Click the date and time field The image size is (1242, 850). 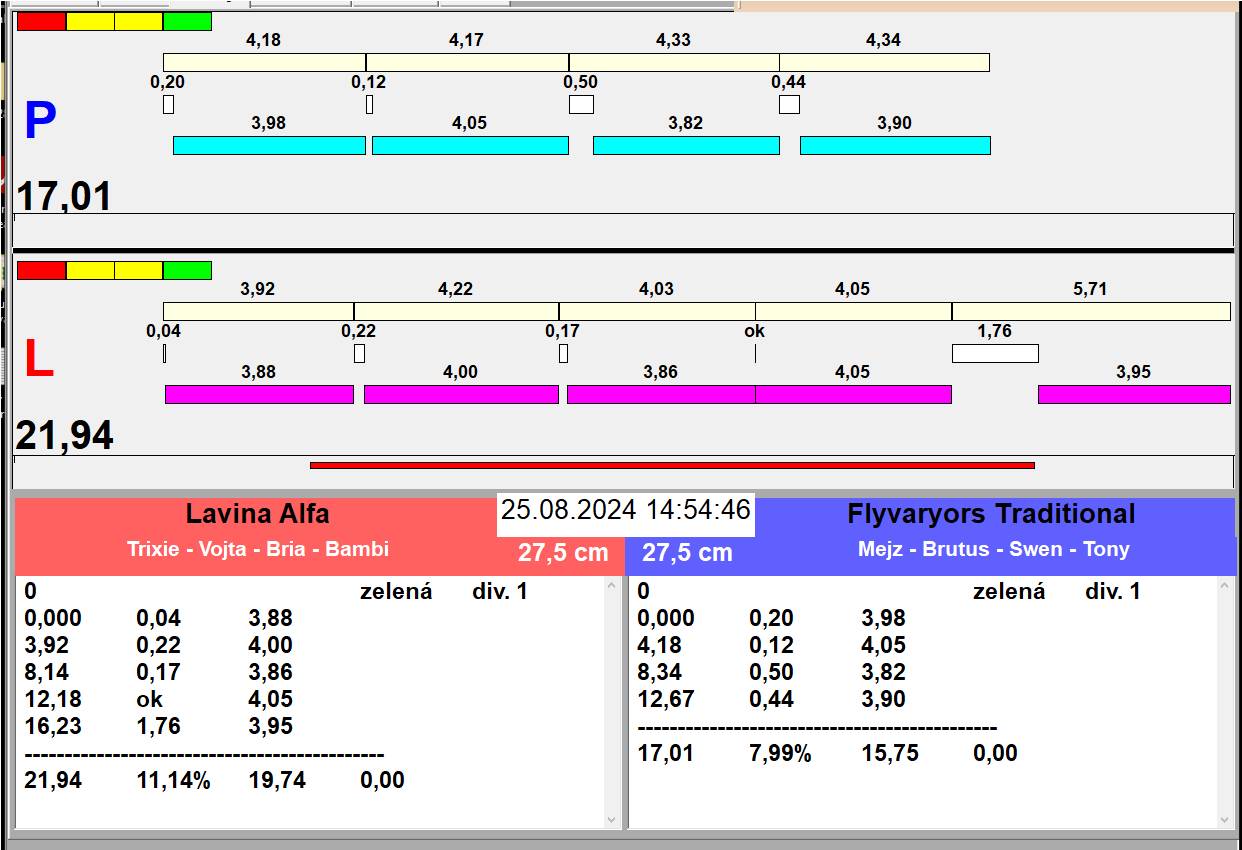(625, 510)
